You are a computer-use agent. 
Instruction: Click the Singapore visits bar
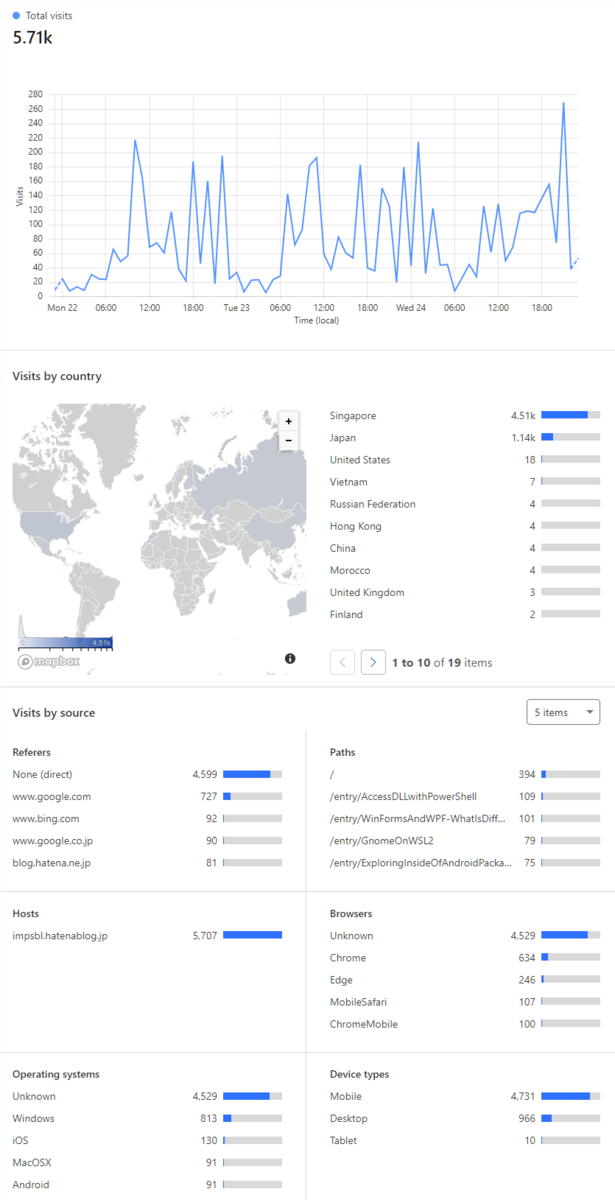(570, 416)
